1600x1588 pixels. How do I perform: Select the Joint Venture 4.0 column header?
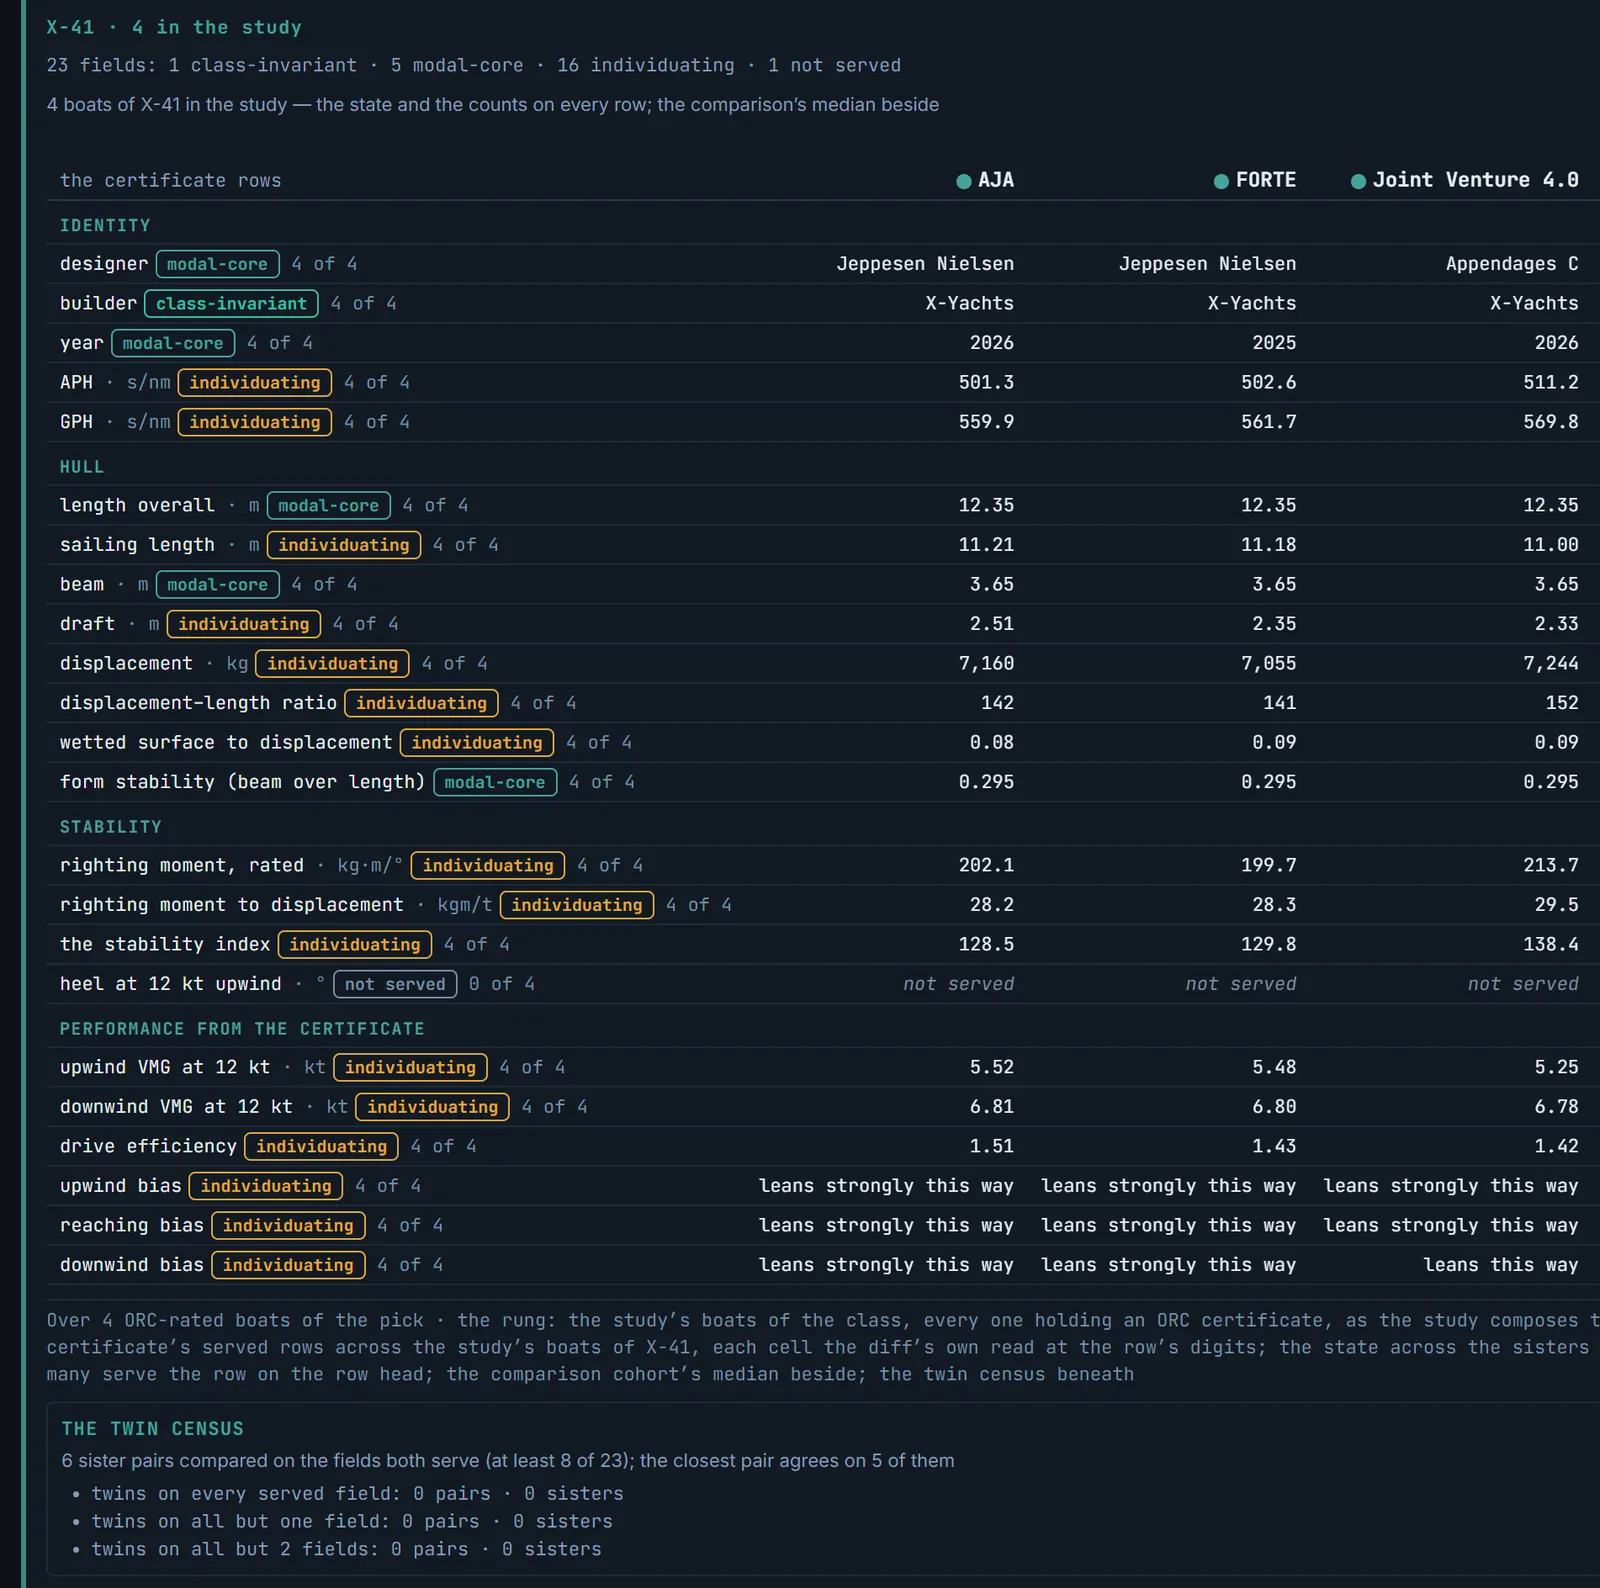click(1465, 180)
